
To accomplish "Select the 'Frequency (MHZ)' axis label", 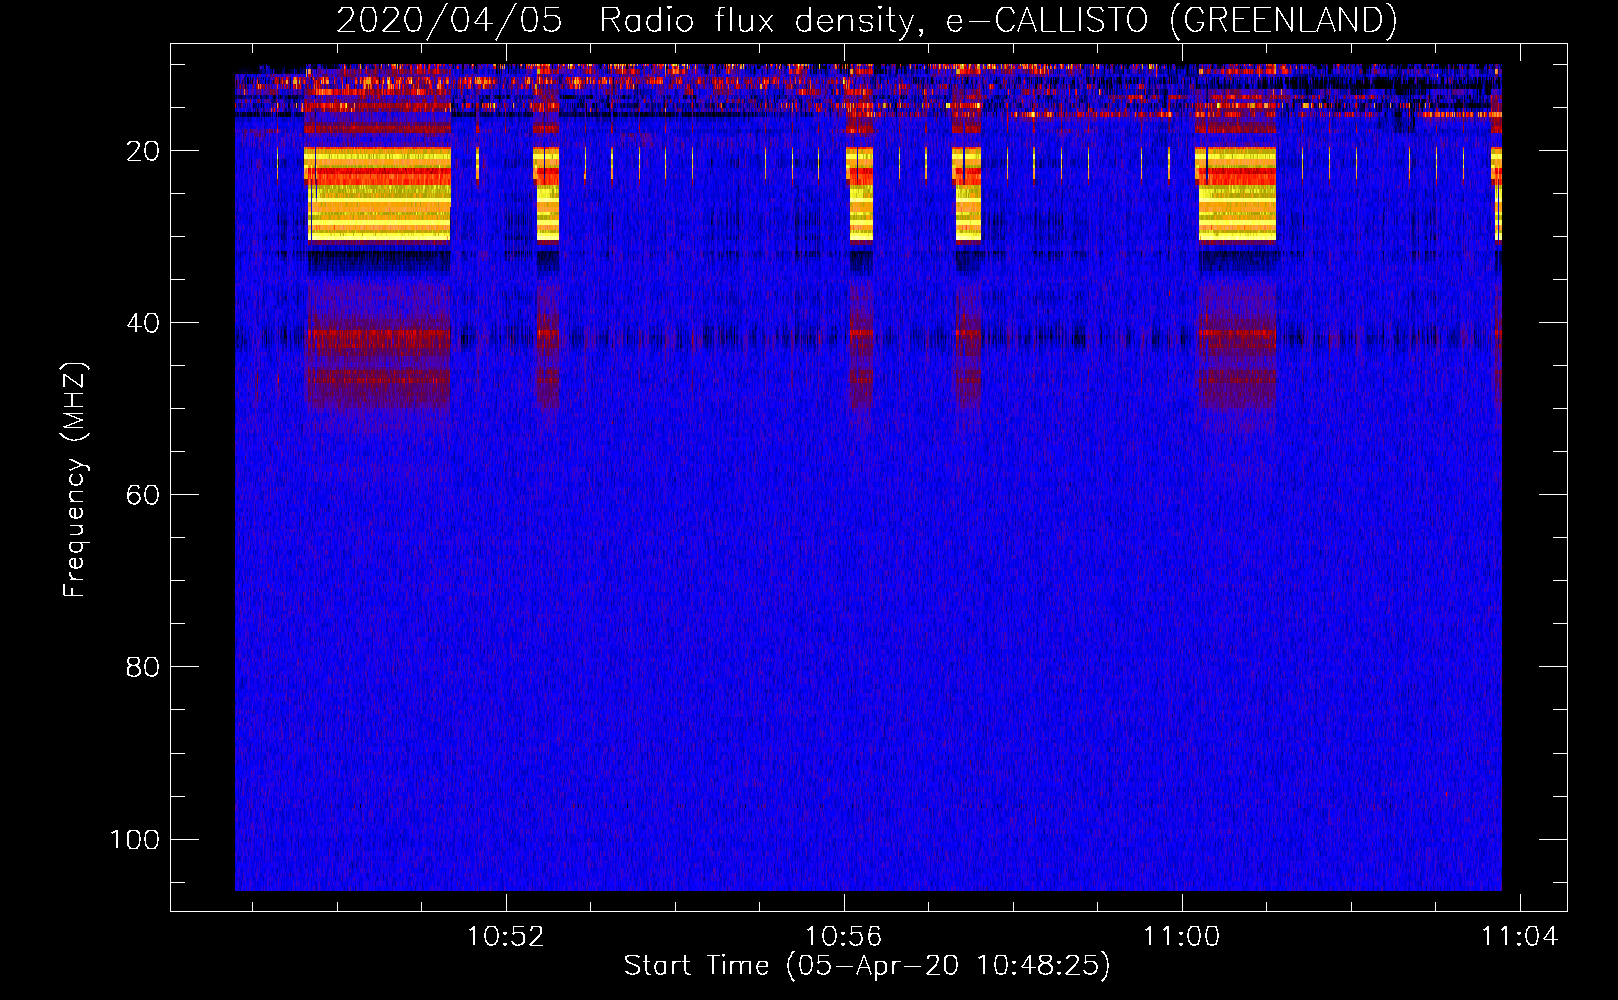I will click(75, 480).
